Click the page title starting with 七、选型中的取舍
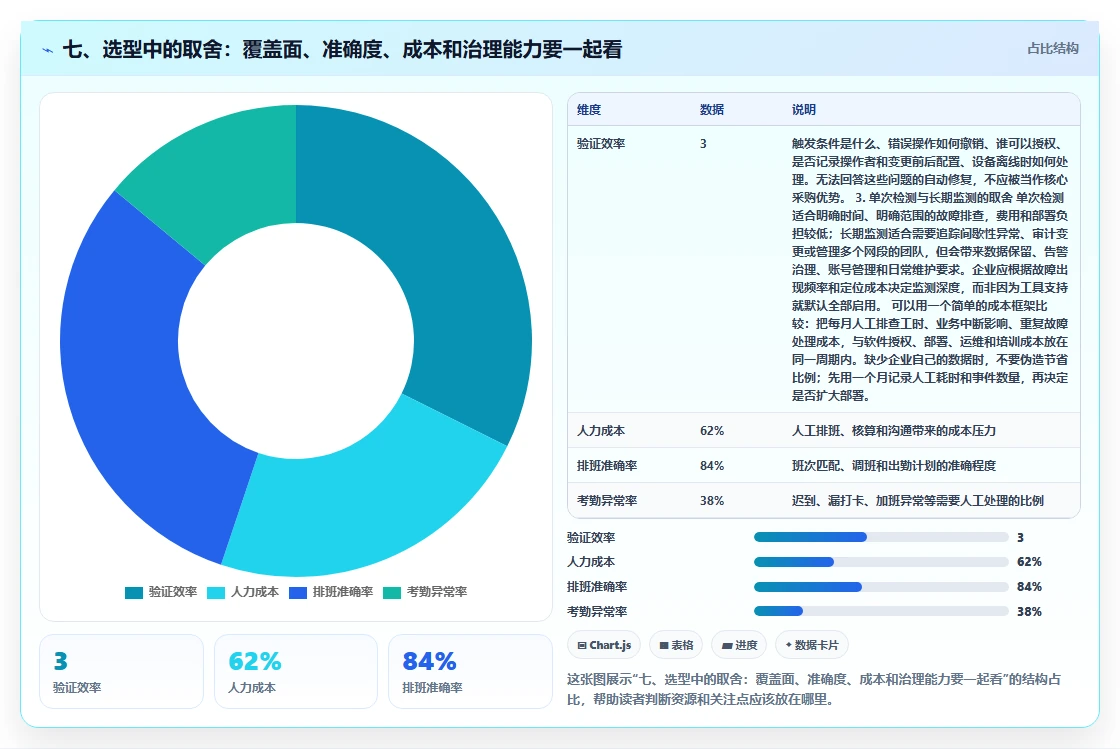 click(x=342, y=49)
